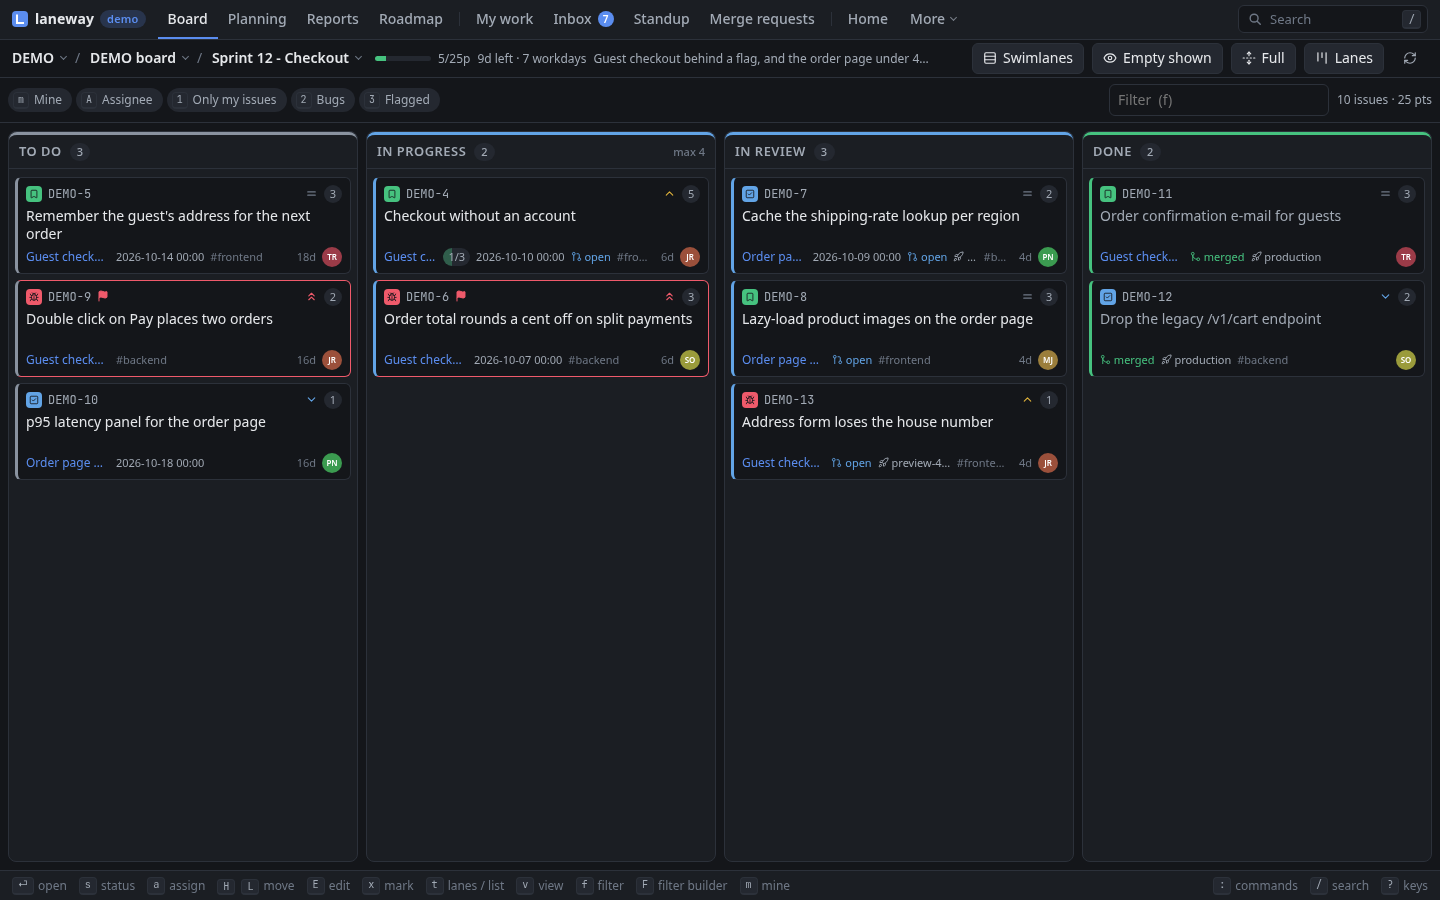Click the Lanes button

pyautogui.click(x=1344, y=58)
